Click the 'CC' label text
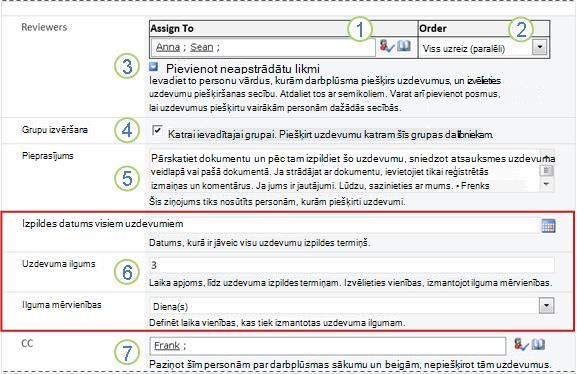The height and width of the screenshot is (374, 577). click(x=27, y=343)
